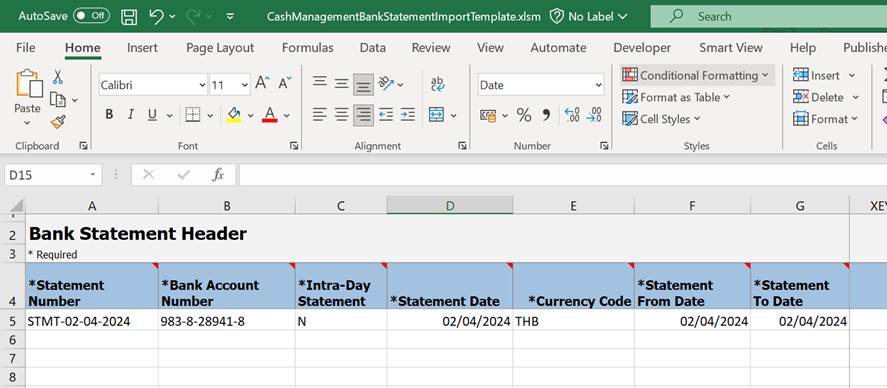
Task: Click the Insert cells button
Action: coord(817,75)
